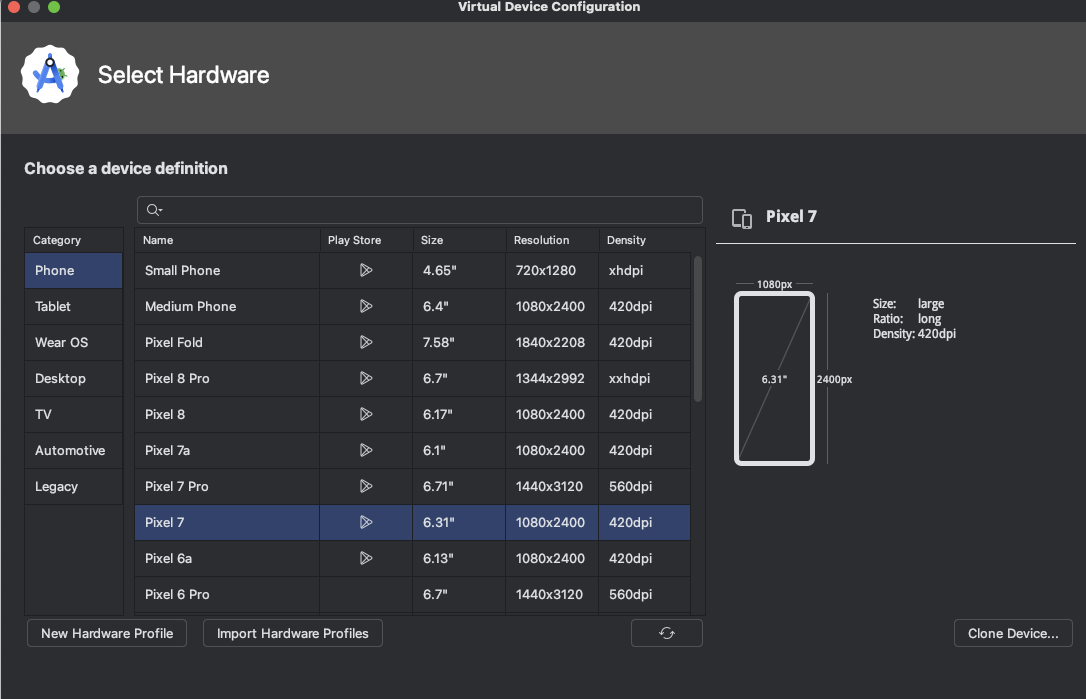1086x699 pixels.
Task: Click the xhdpi density cell
Action: (x=645, y=270)
